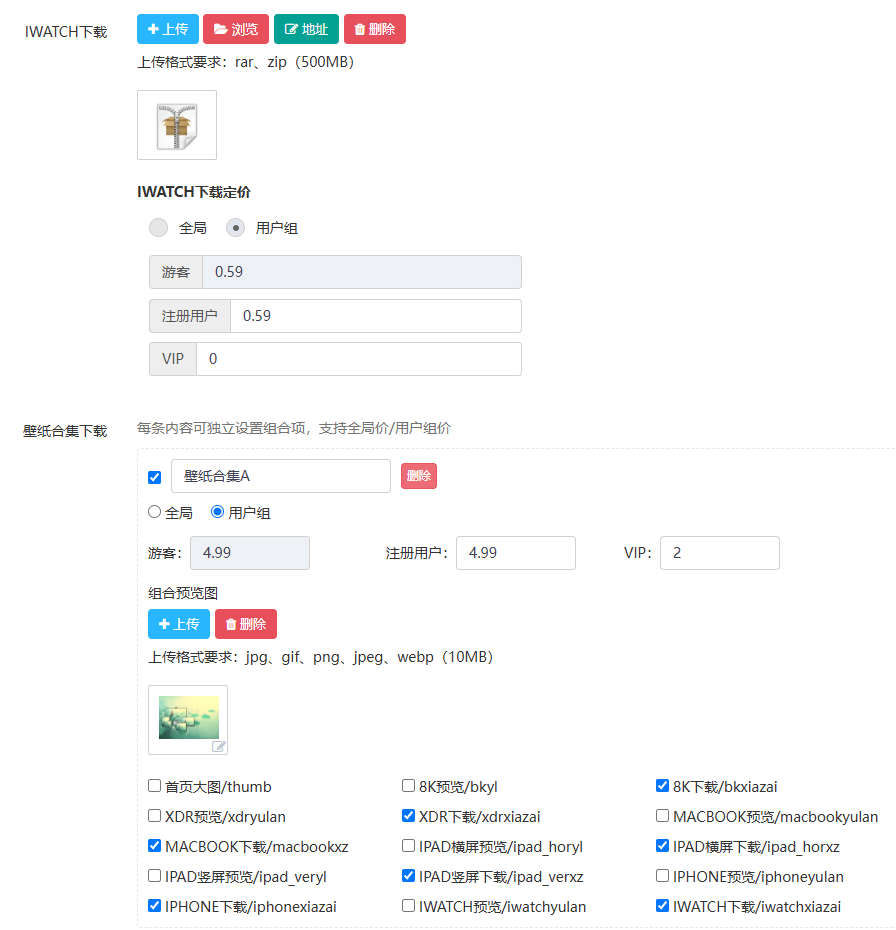Select 全局 radio for 壁纸合集A
This screenshot has width=896, height=930.
[154, 512]
